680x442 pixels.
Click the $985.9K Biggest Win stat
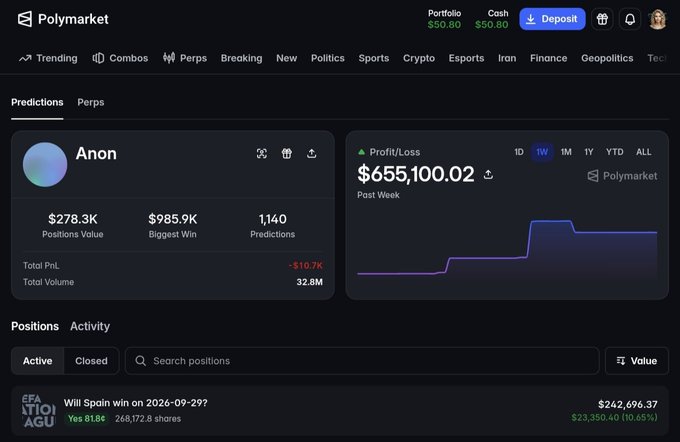click(x=173, y=226)
